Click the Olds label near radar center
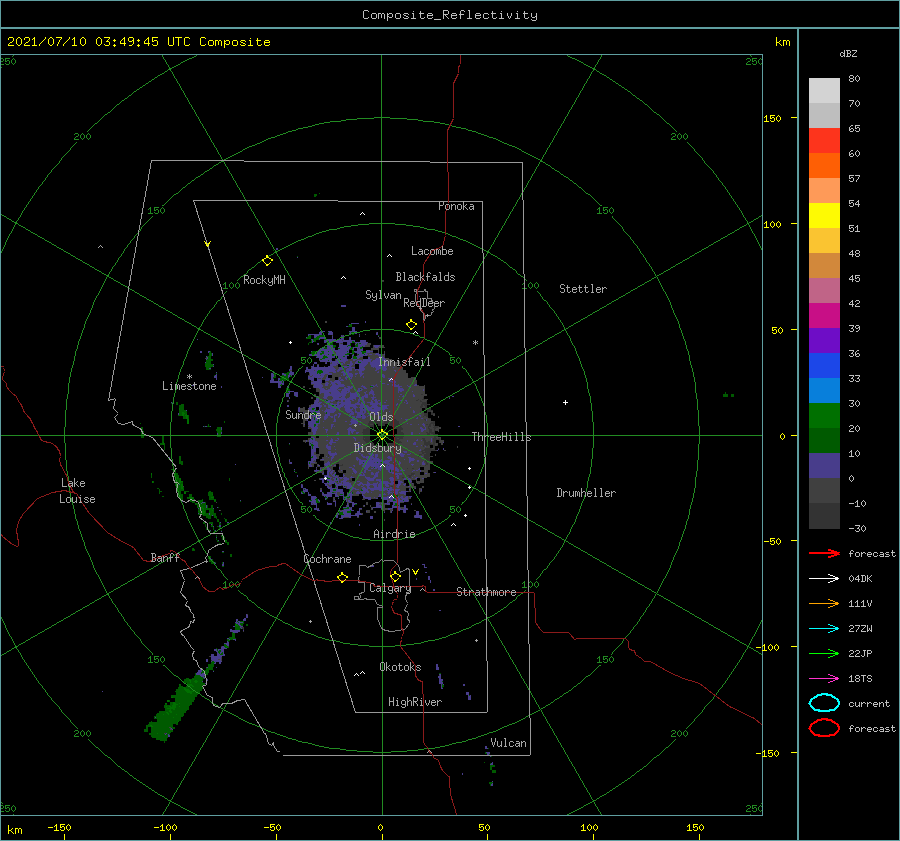The height and width of the screenshot is (841, 900). pos(381,417)
